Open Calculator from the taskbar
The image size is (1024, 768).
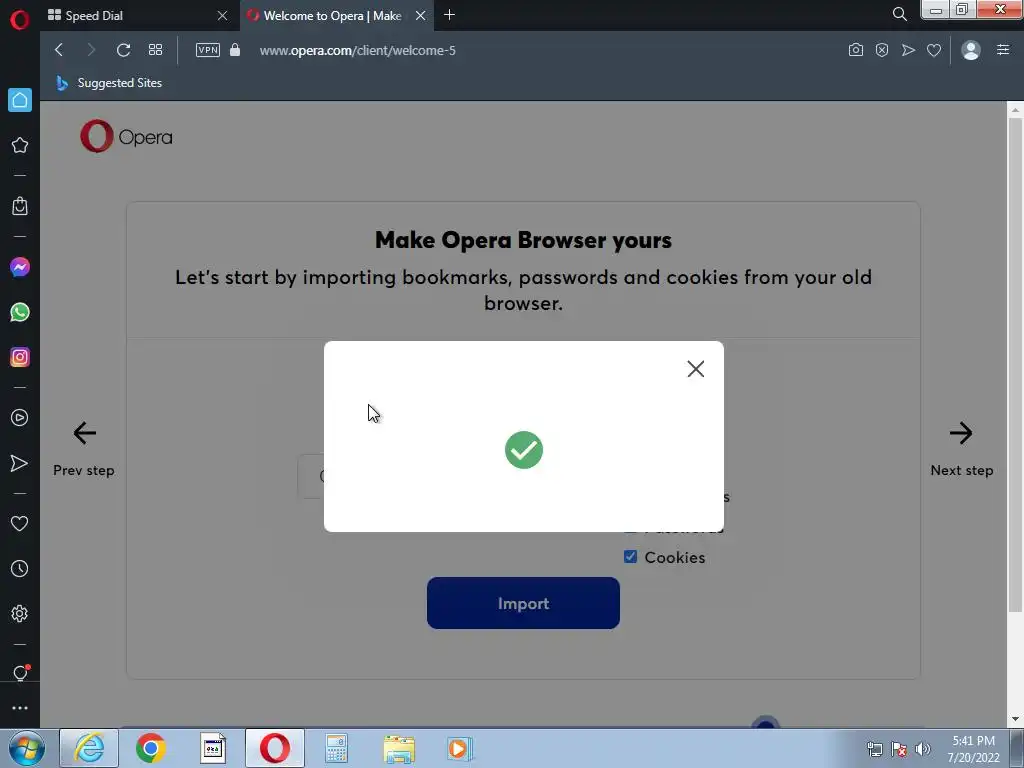tap(337, 748)
